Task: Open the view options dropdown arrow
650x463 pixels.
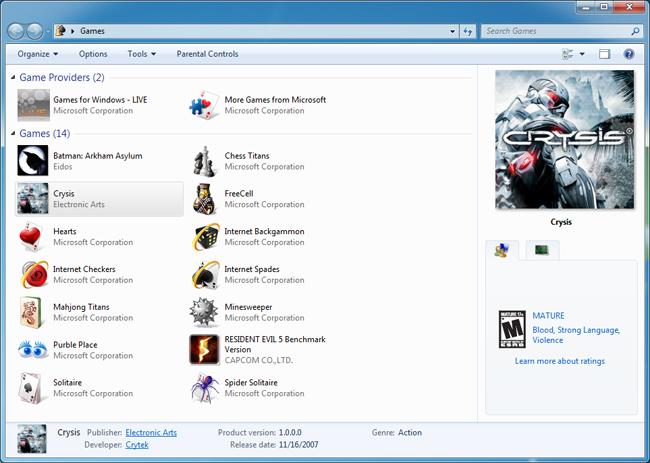Action: pyautogui.click(x=582, y=54)
